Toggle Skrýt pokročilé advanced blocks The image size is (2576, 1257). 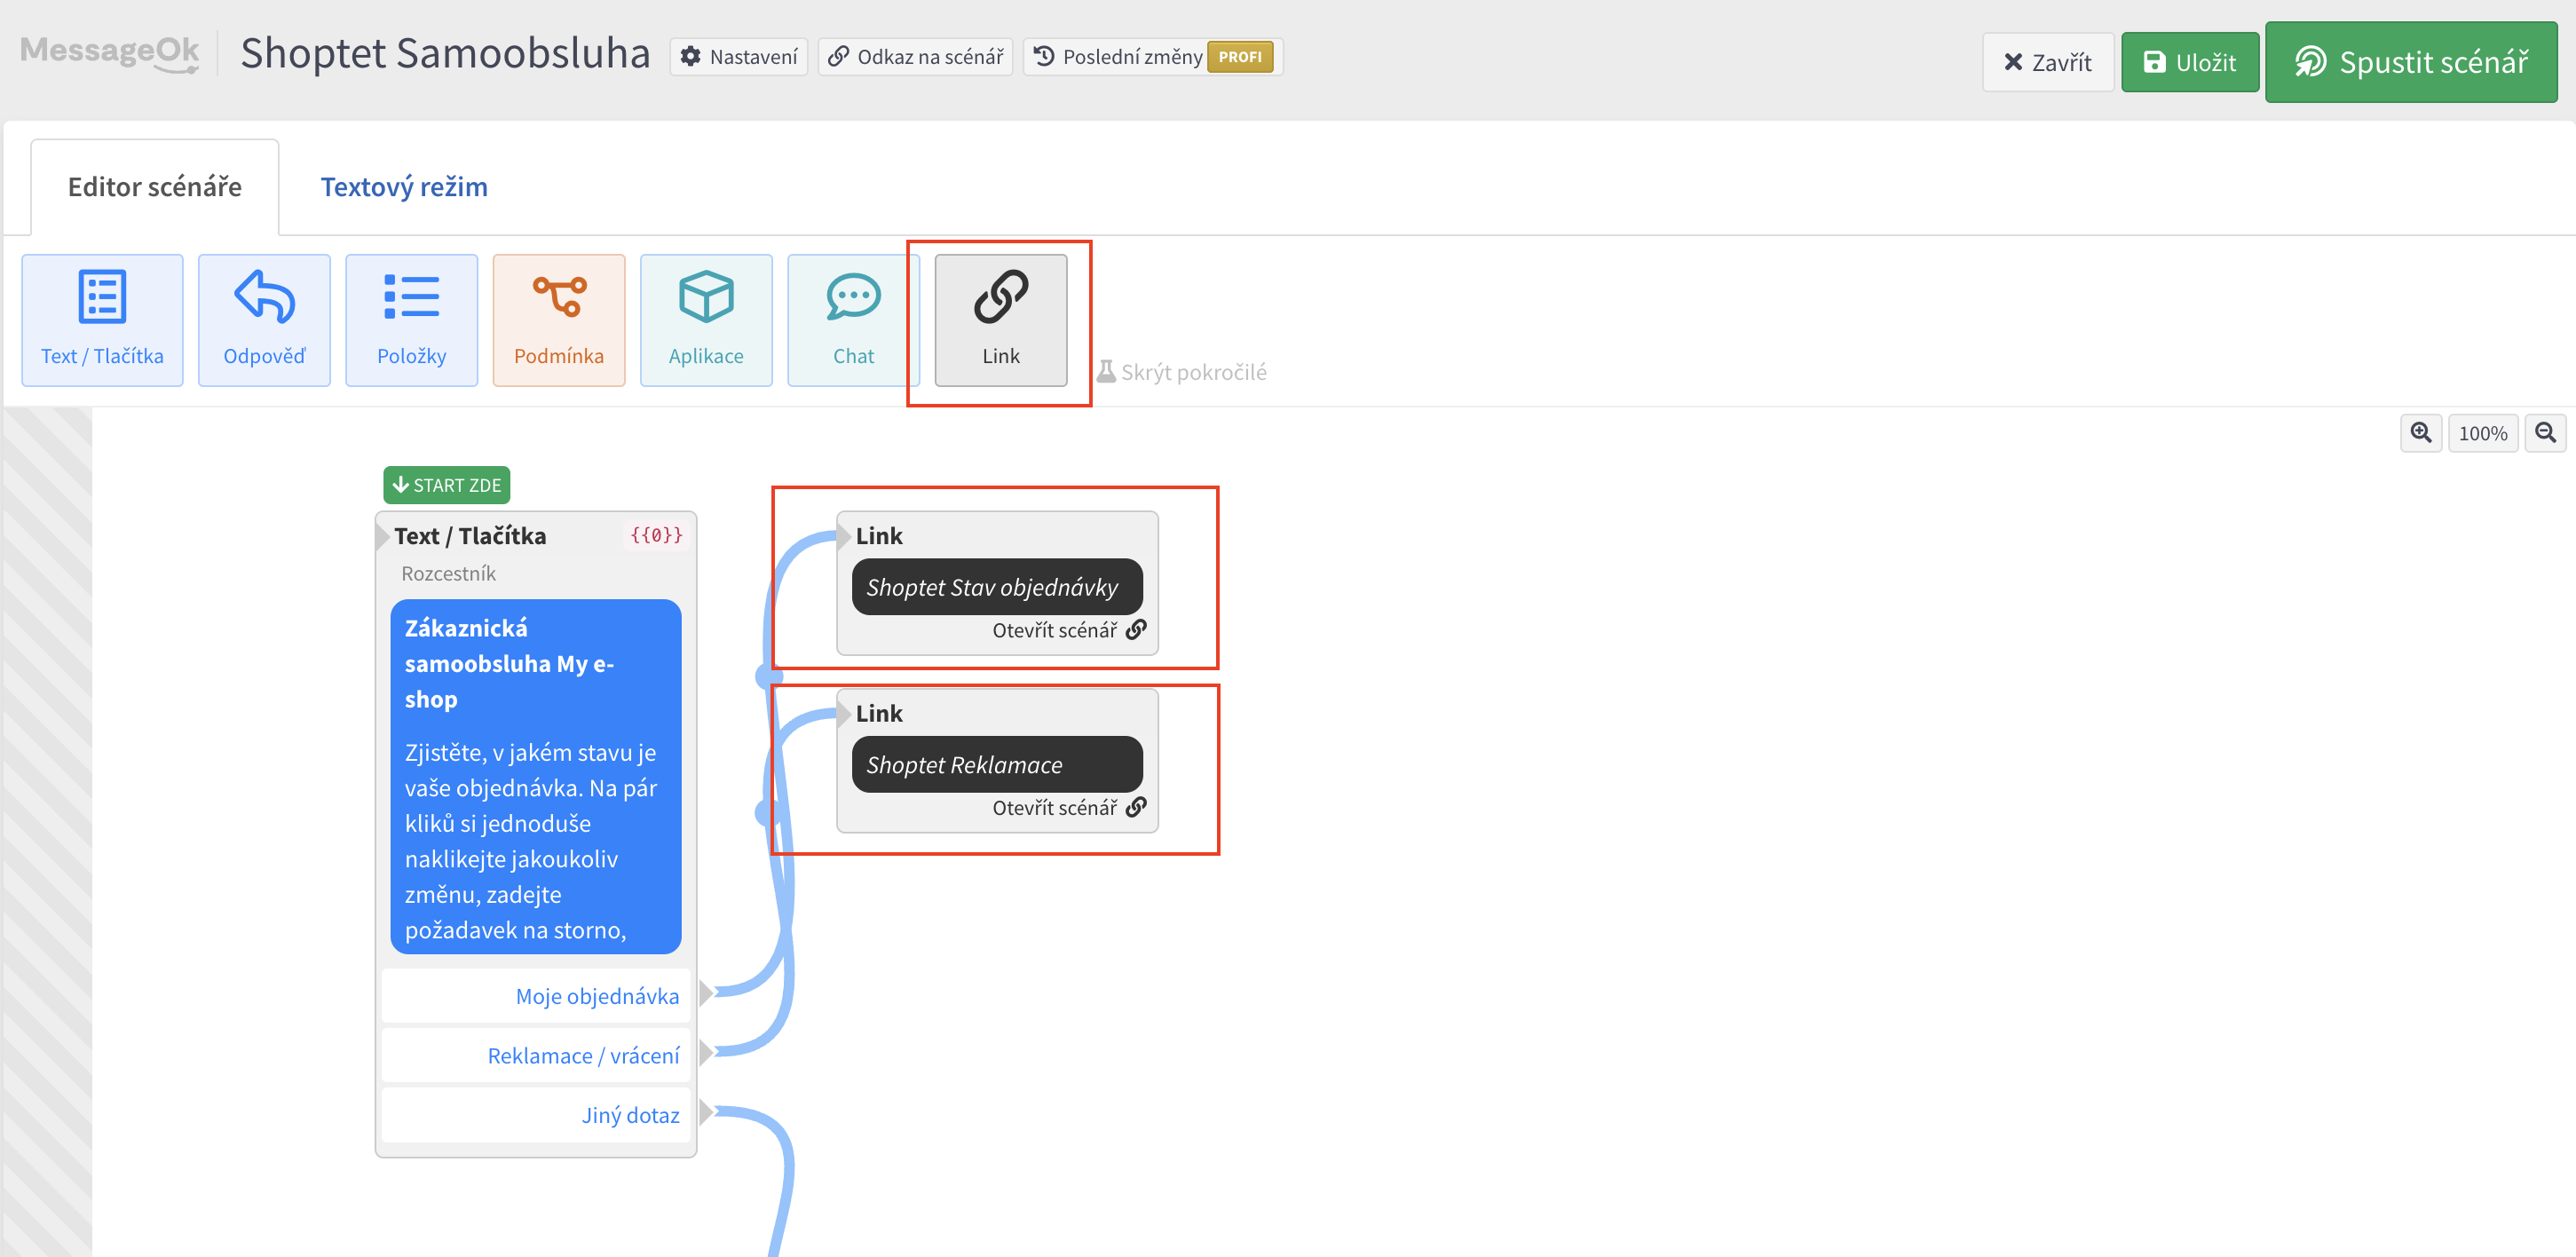coord(1182,372)
